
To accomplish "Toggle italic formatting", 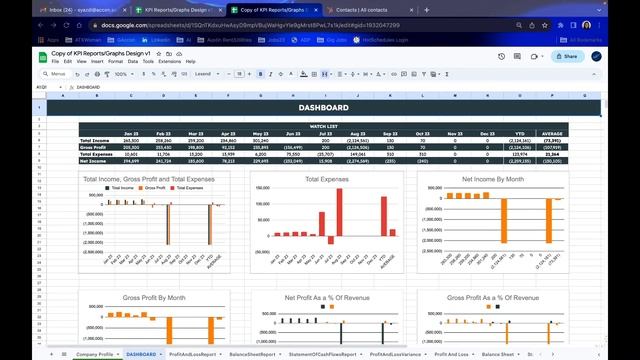I will 271,74.
